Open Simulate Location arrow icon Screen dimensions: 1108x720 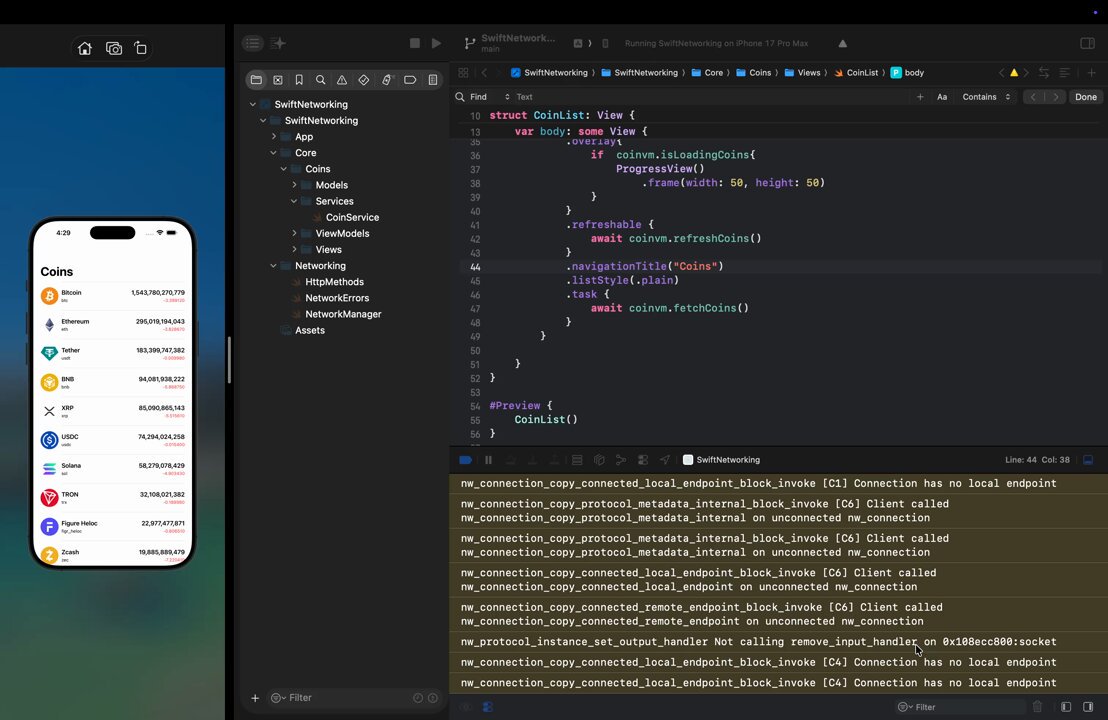point(665,460)
